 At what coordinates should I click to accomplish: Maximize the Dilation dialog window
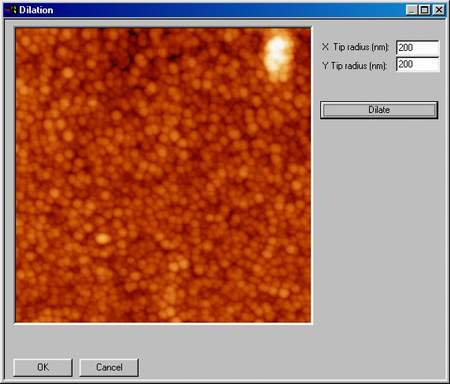coord(424,10)
